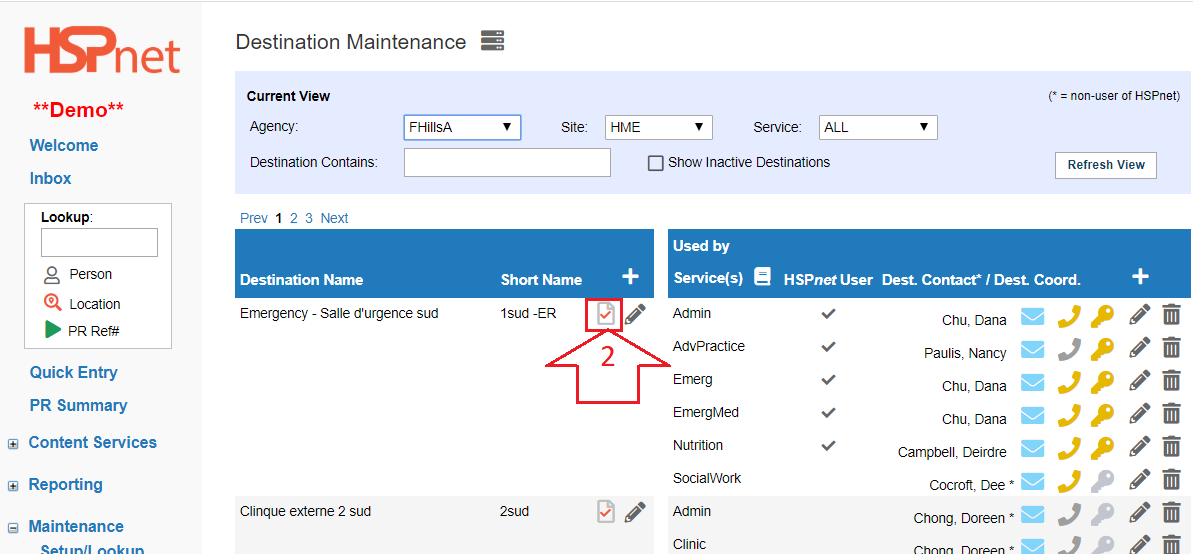
Task: Click the phone icon for Campbell, Deirdre
Action: pos(1069,448)
